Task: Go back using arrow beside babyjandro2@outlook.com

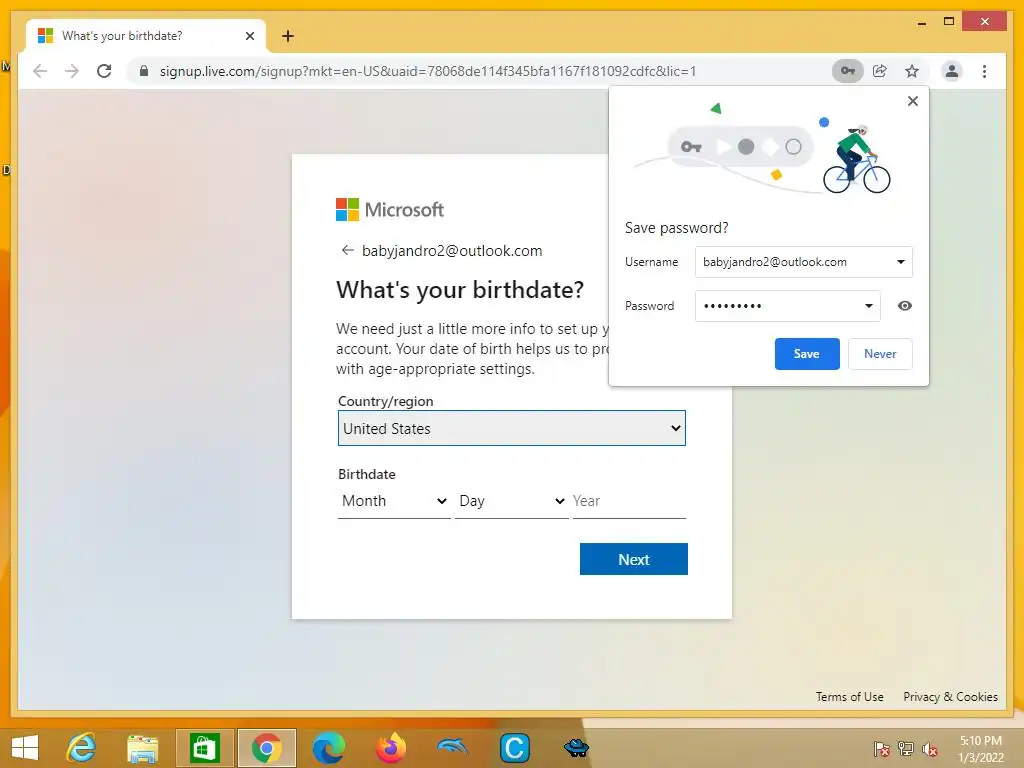Action: click(347, 251)
